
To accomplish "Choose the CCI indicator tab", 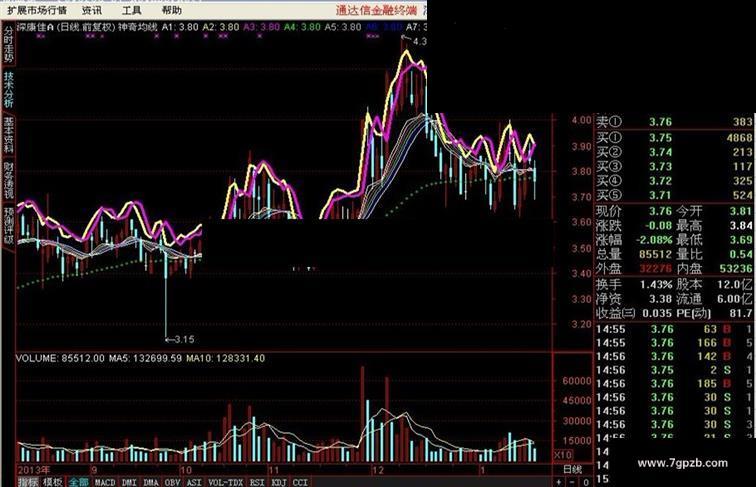I will pos(300,482).
